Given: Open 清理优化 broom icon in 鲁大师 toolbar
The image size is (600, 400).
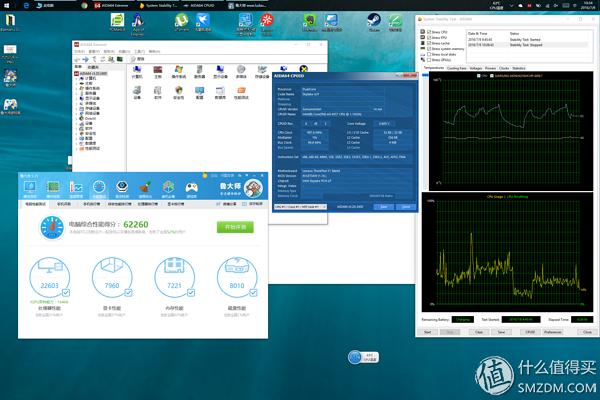Looking at the screenshot, I should (x=145, y=189).
